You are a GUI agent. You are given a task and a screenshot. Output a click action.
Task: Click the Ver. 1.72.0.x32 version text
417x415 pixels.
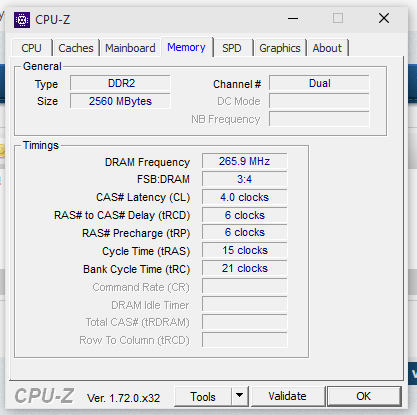(123, 398)
